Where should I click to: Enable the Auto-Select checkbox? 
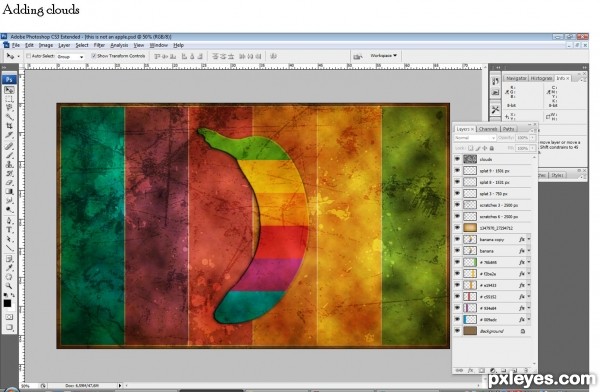coord(28,56)
